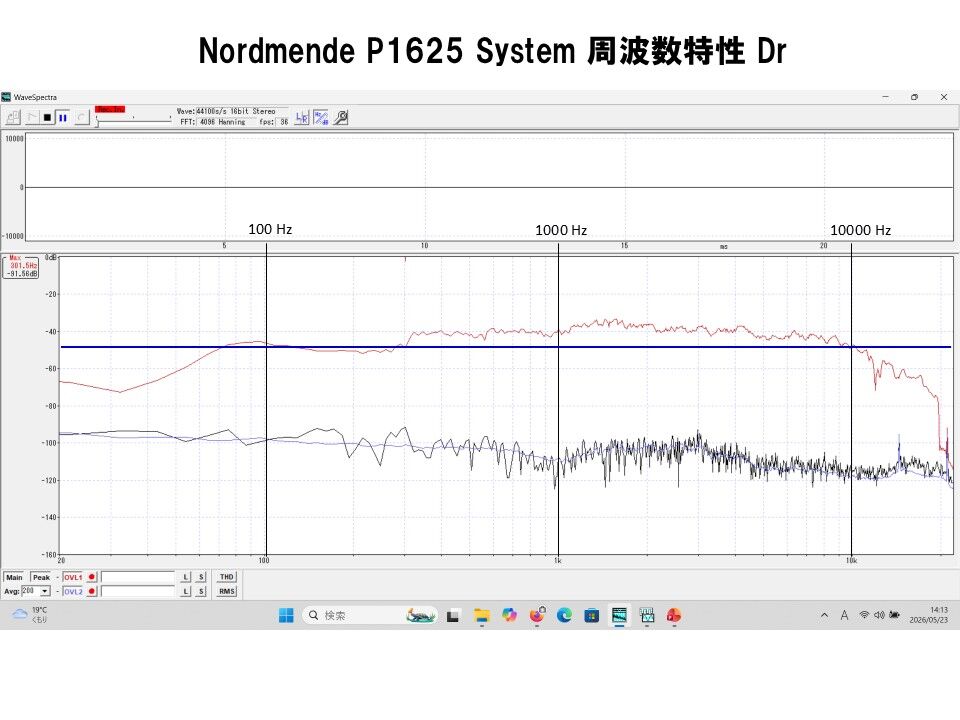
Task: Open PowerPoint from the taskbar
Action: coord(674,615)
